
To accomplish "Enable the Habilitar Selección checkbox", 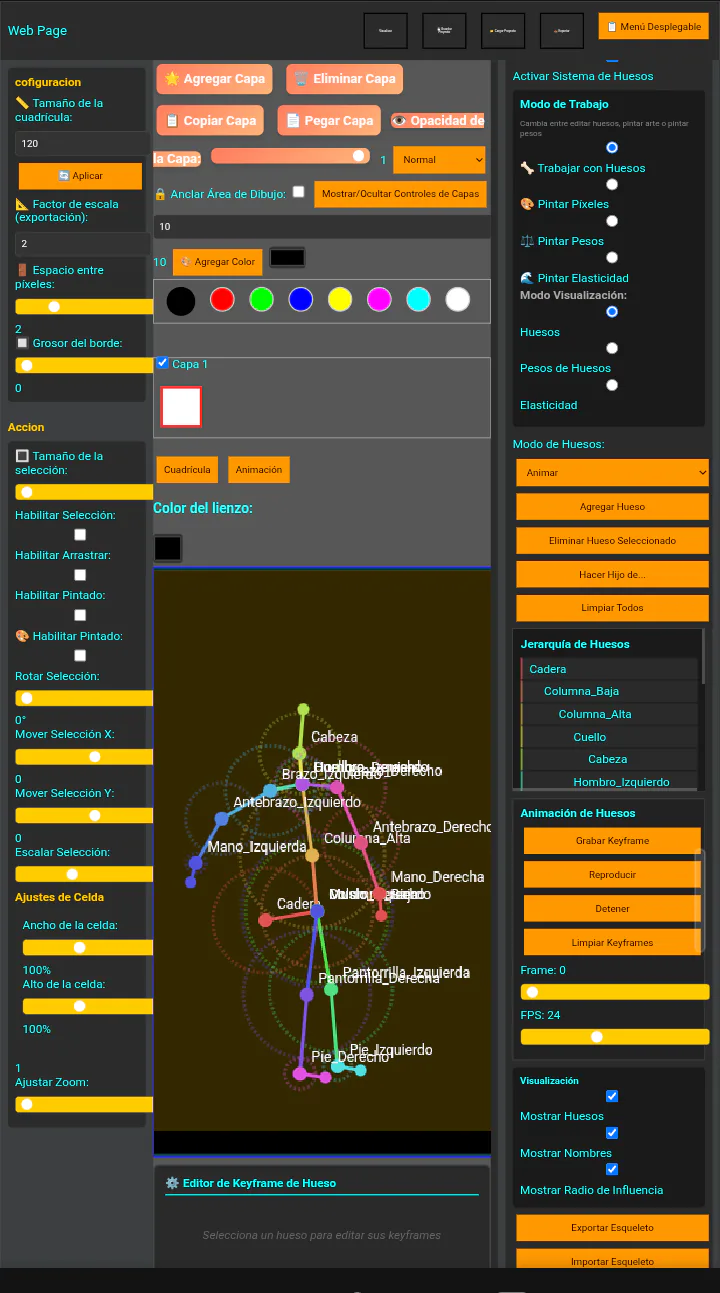I will point(80,535).
